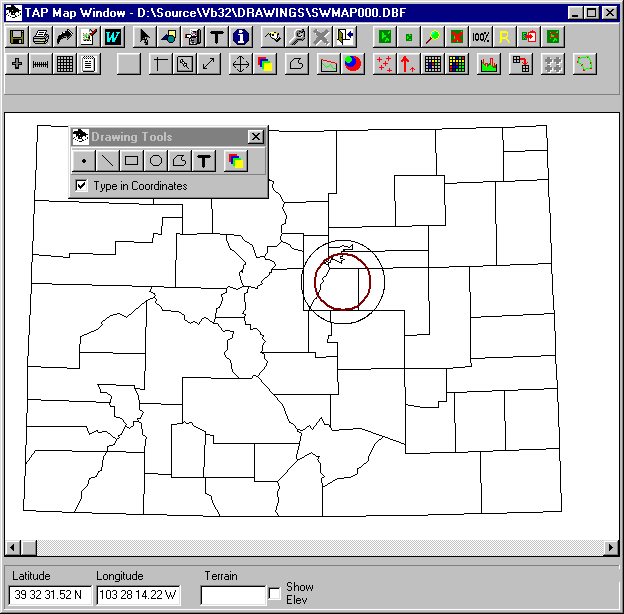Click the black grid icon in second toolbar row
The height and width of the screenshot is (614, 624).
coord(65,64)
